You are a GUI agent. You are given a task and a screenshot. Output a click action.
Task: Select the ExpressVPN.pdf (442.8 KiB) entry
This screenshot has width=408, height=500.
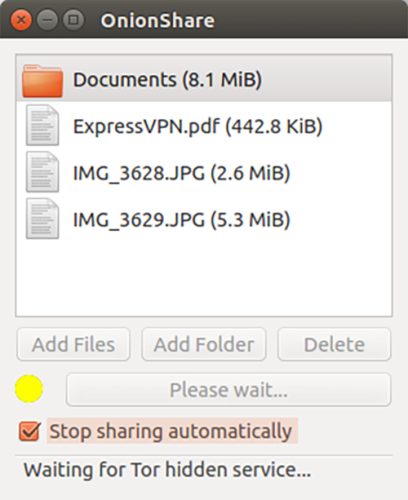204,126
